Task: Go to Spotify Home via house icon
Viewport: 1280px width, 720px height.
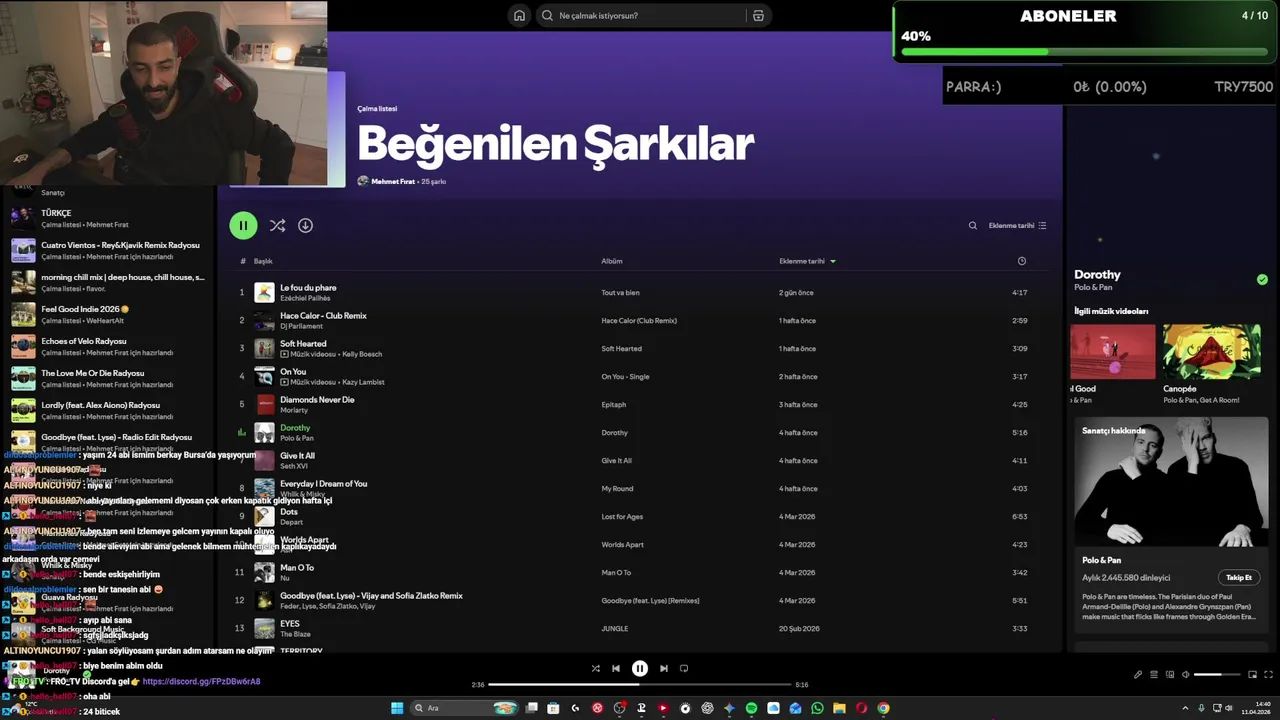Action: pos(519,15)
